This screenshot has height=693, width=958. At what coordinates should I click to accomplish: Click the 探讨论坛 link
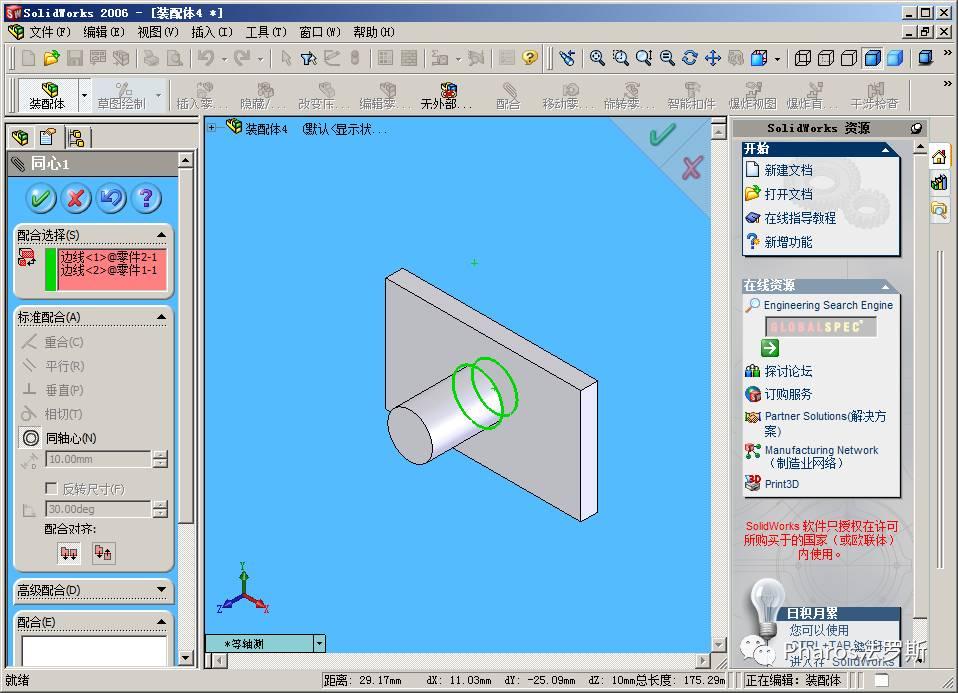pos(788,370)
